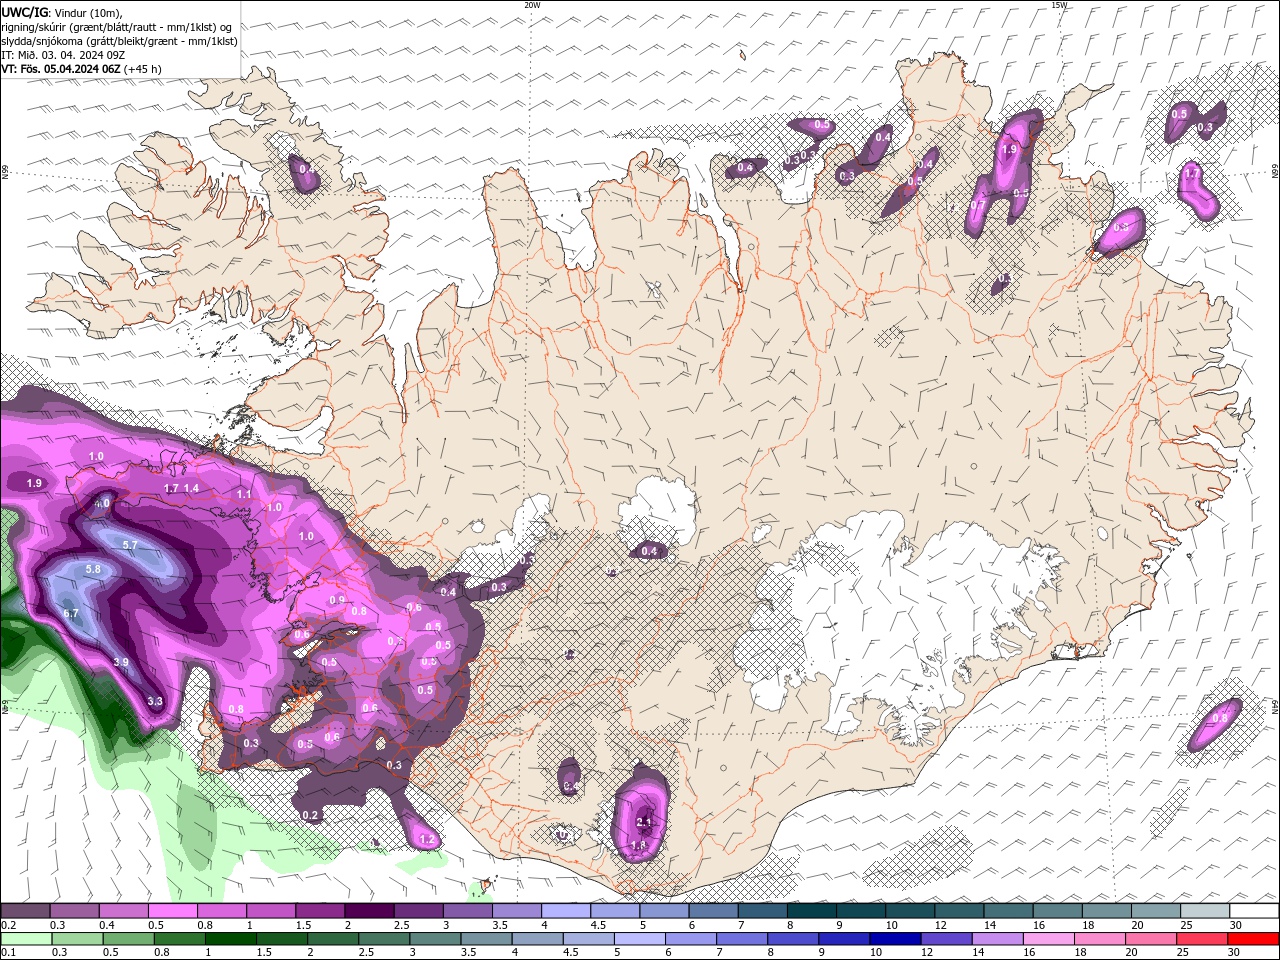Viewport: 1280px width, 960px height.
Task: Pick the pale lavender swatch above 4 in upper scale
Action: (x=566, y=910)
